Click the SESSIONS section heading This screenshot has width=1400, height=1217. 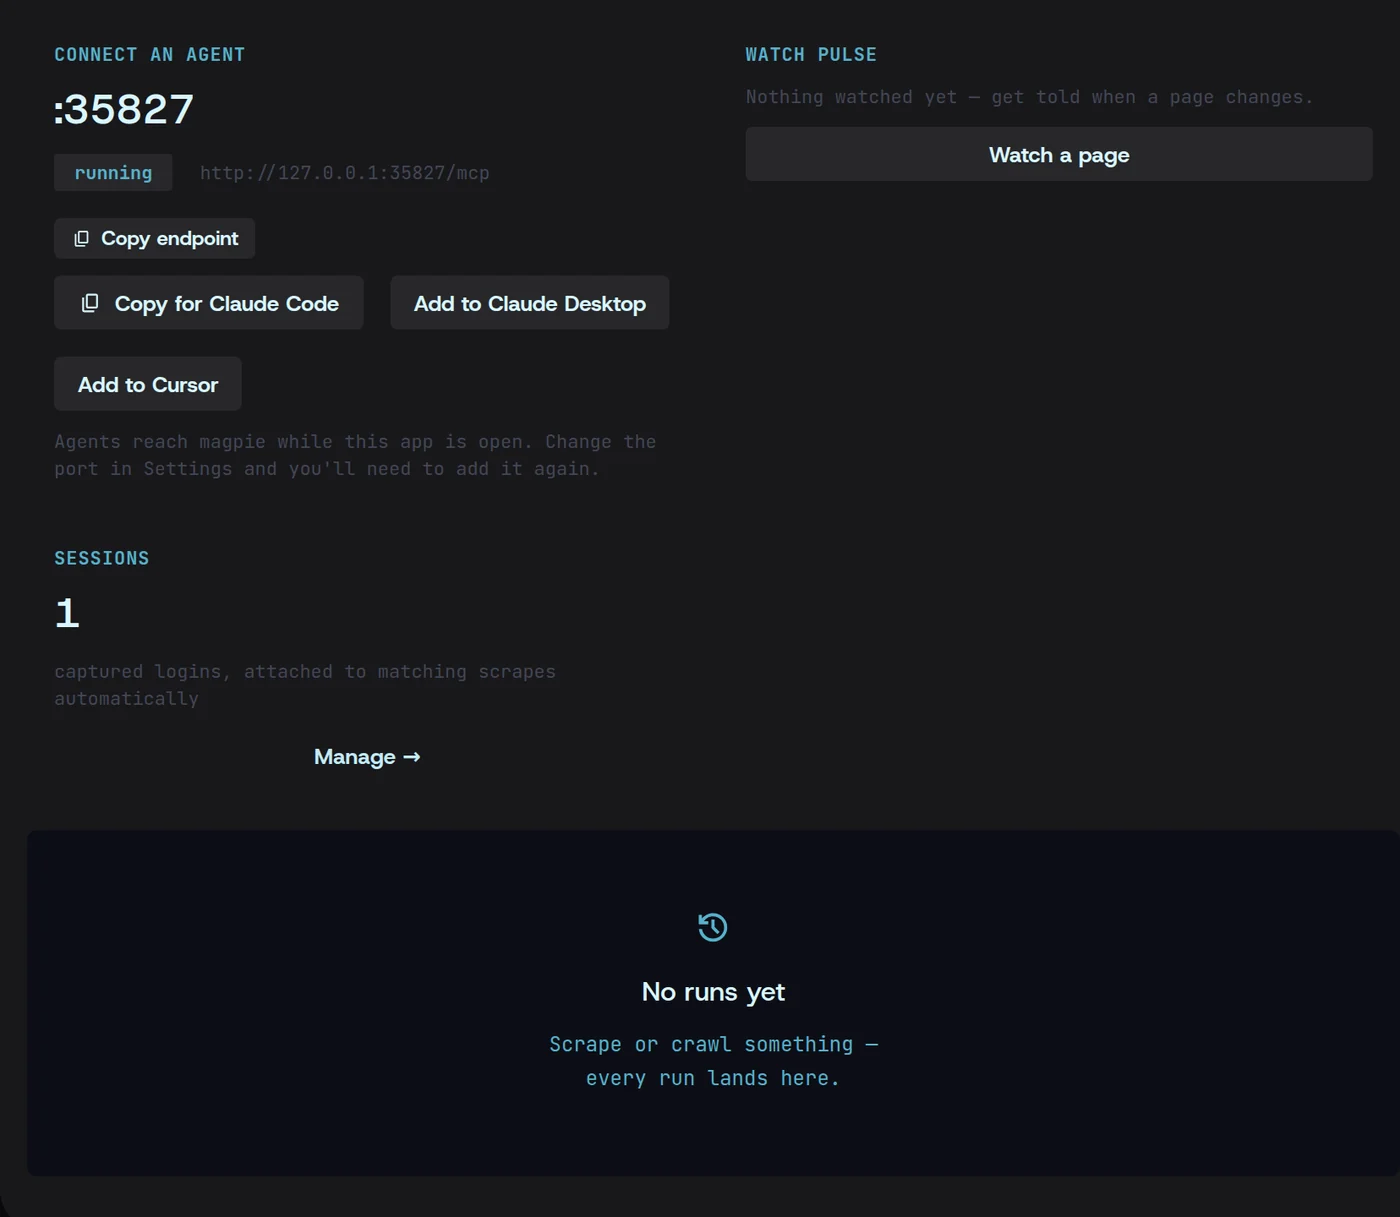point(102,558)
